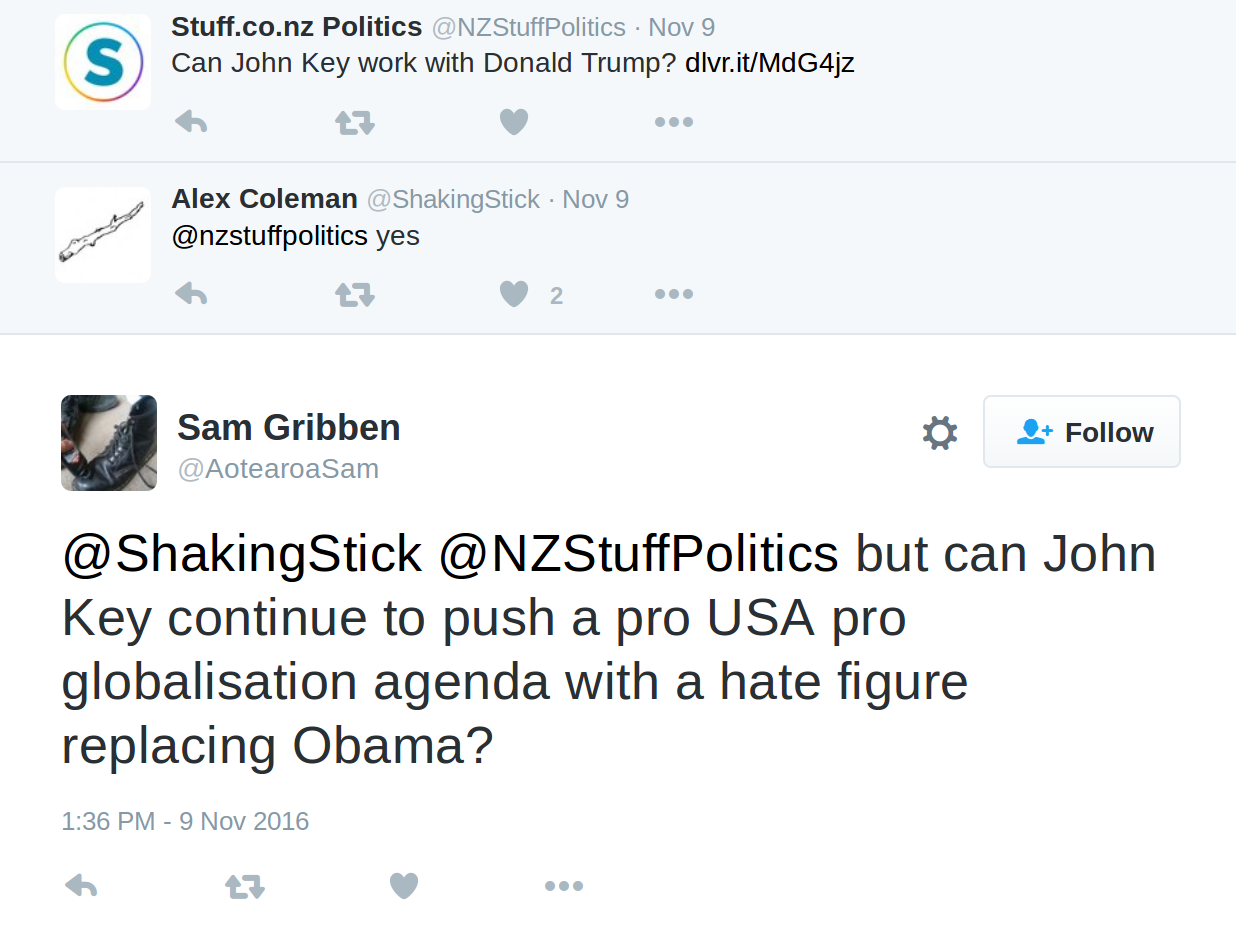
Task: Reply to the Stuff.co.nz Politics tweet
Action: [191, 122]
